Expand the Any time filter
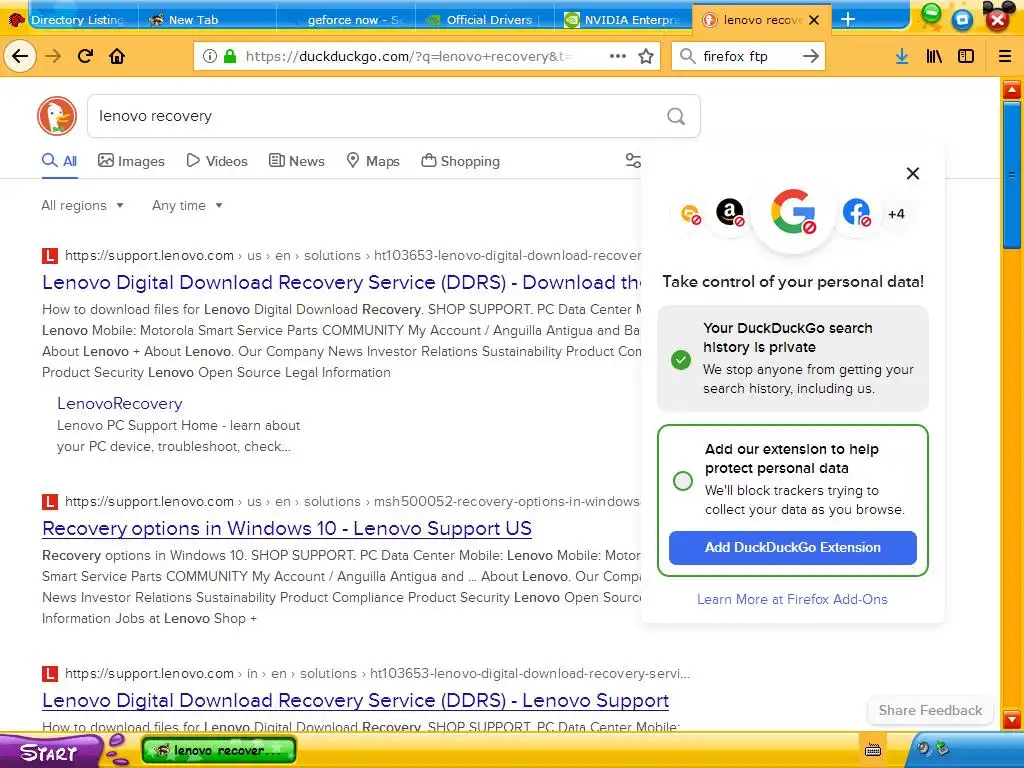Viewport: 1024px width, 768px height. 187,205
